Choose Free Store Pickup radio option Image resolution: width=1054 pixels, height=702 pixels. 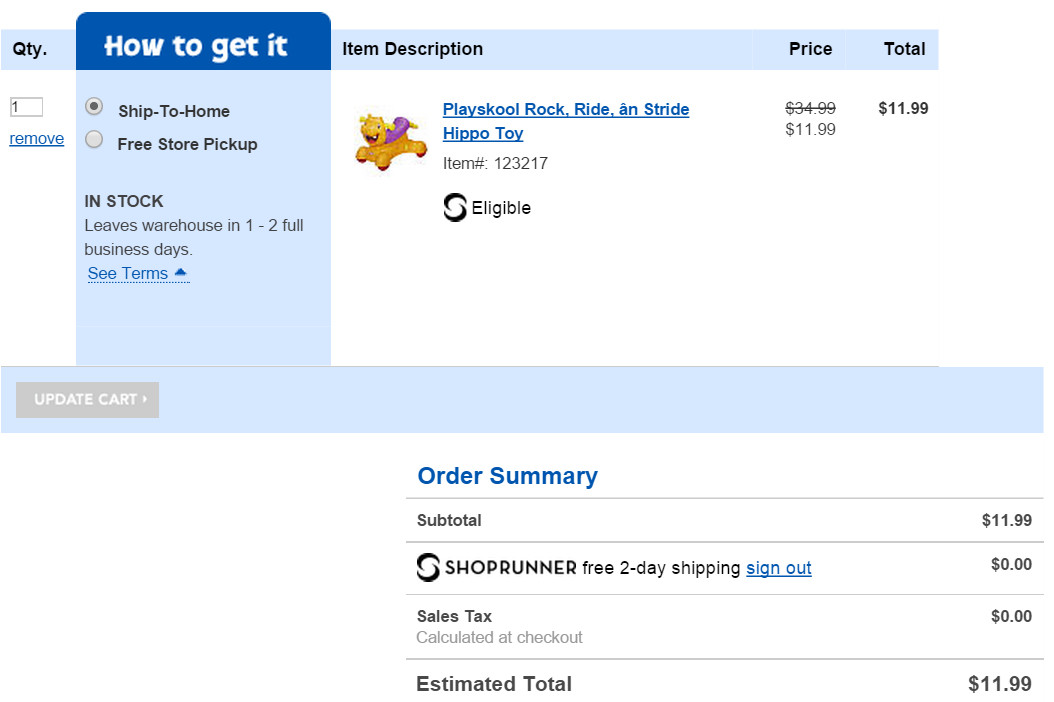[x=94, y=139]
